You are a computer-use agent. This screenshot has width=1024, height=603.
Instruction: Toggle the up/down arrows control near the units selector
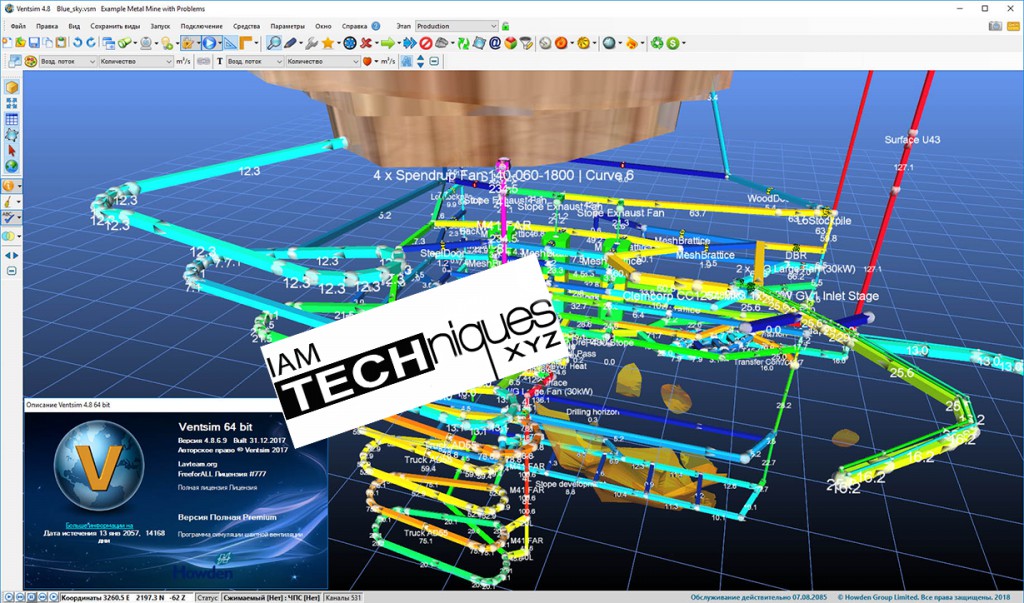pyautogui.click(x=419, y=64)
